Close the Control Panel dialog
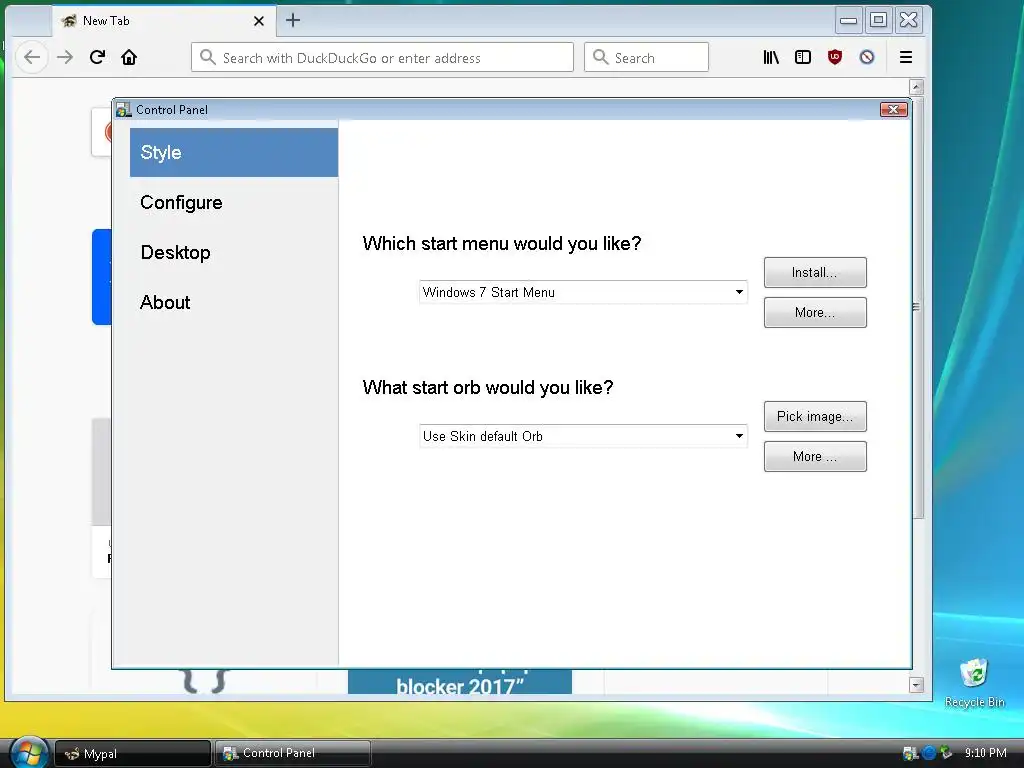The height and width of the screenshot is (768, 1024). 893,109
